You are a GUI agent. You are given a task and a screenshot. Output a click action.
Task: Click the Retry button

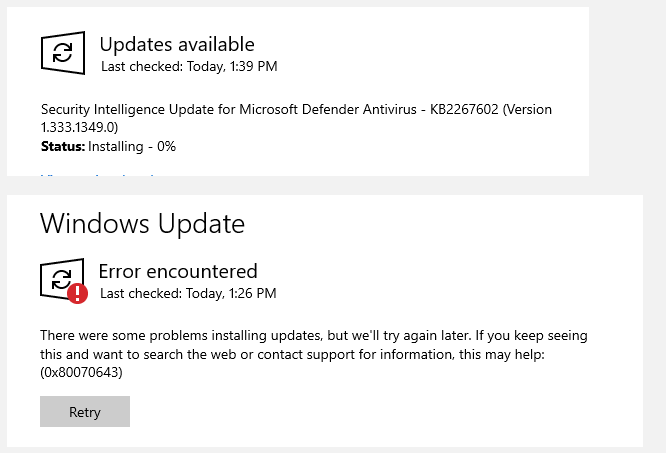tap(85, 411)
